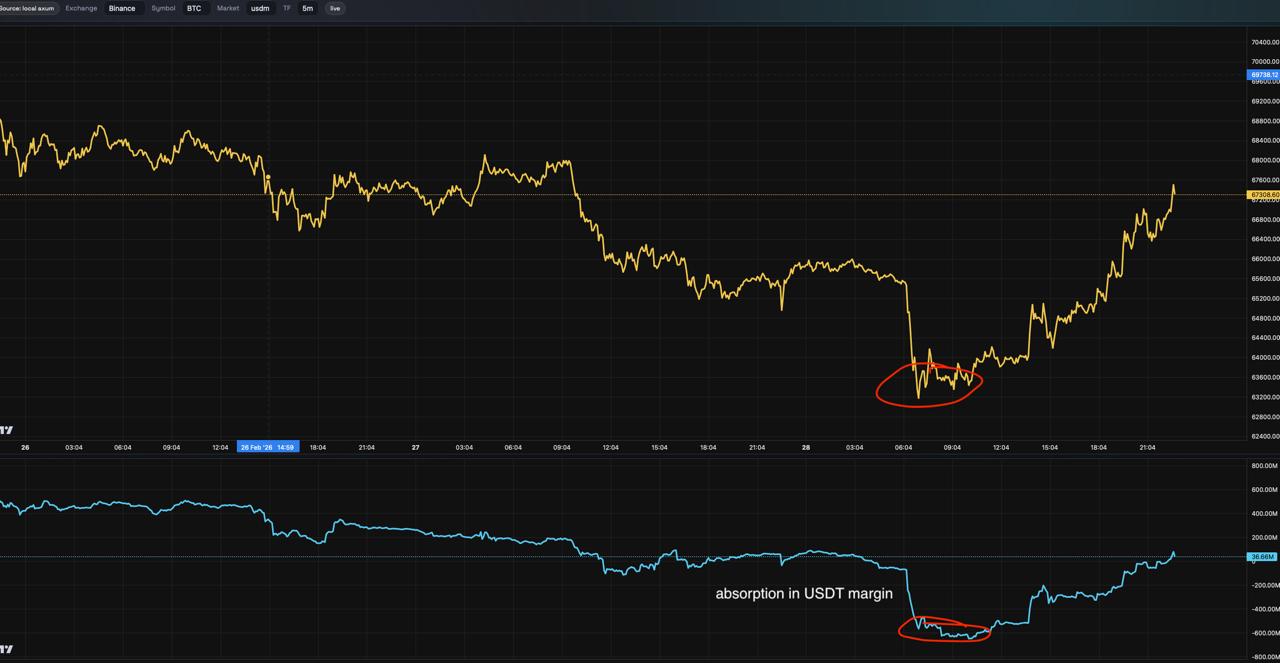Click the yellow BTC price line's latest peak
This screenshot has height=663, width=1280.
click(1173, 186)
